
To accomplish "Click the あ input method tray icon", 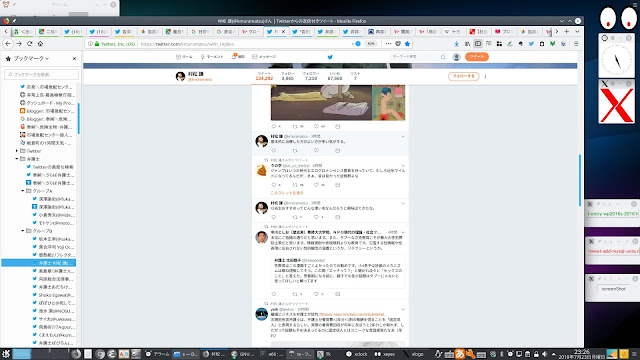I will point(460,354).
